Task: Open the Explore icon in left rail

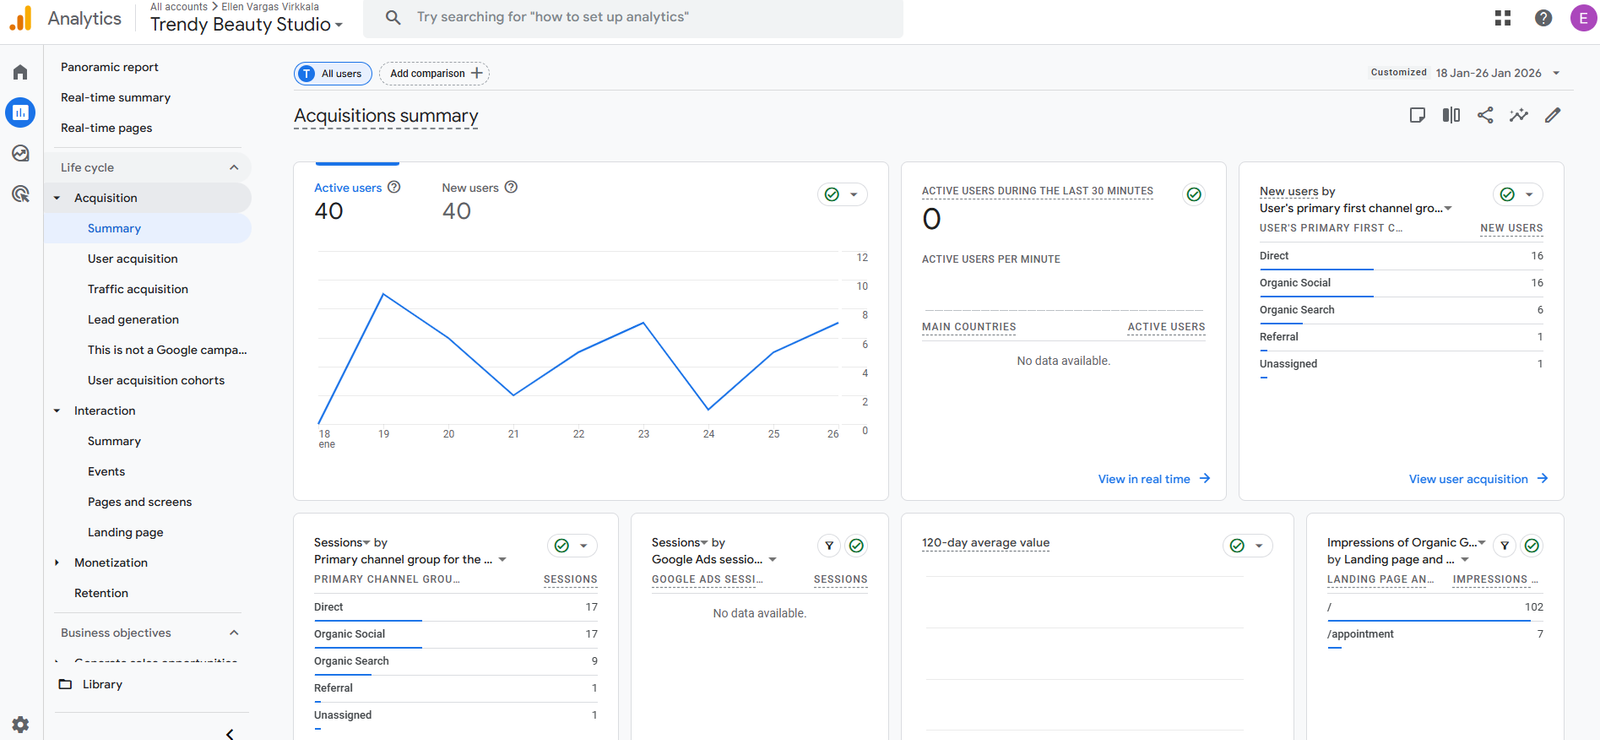Action: click(x=20, y=153)
